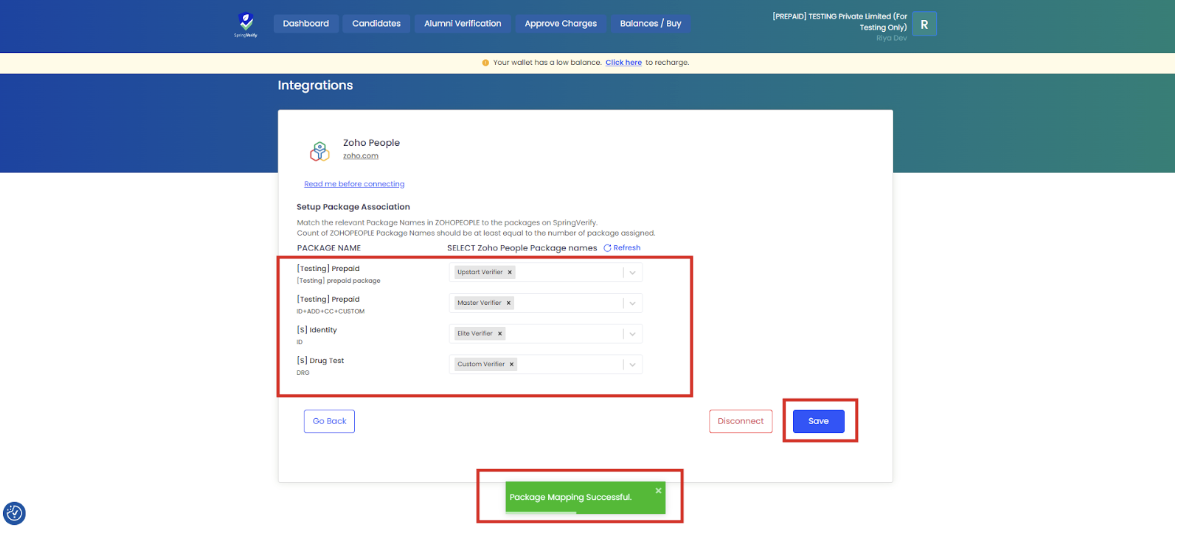Go to the Dashboard tab
1178x538 pixels.
click(x=305, y=23)
